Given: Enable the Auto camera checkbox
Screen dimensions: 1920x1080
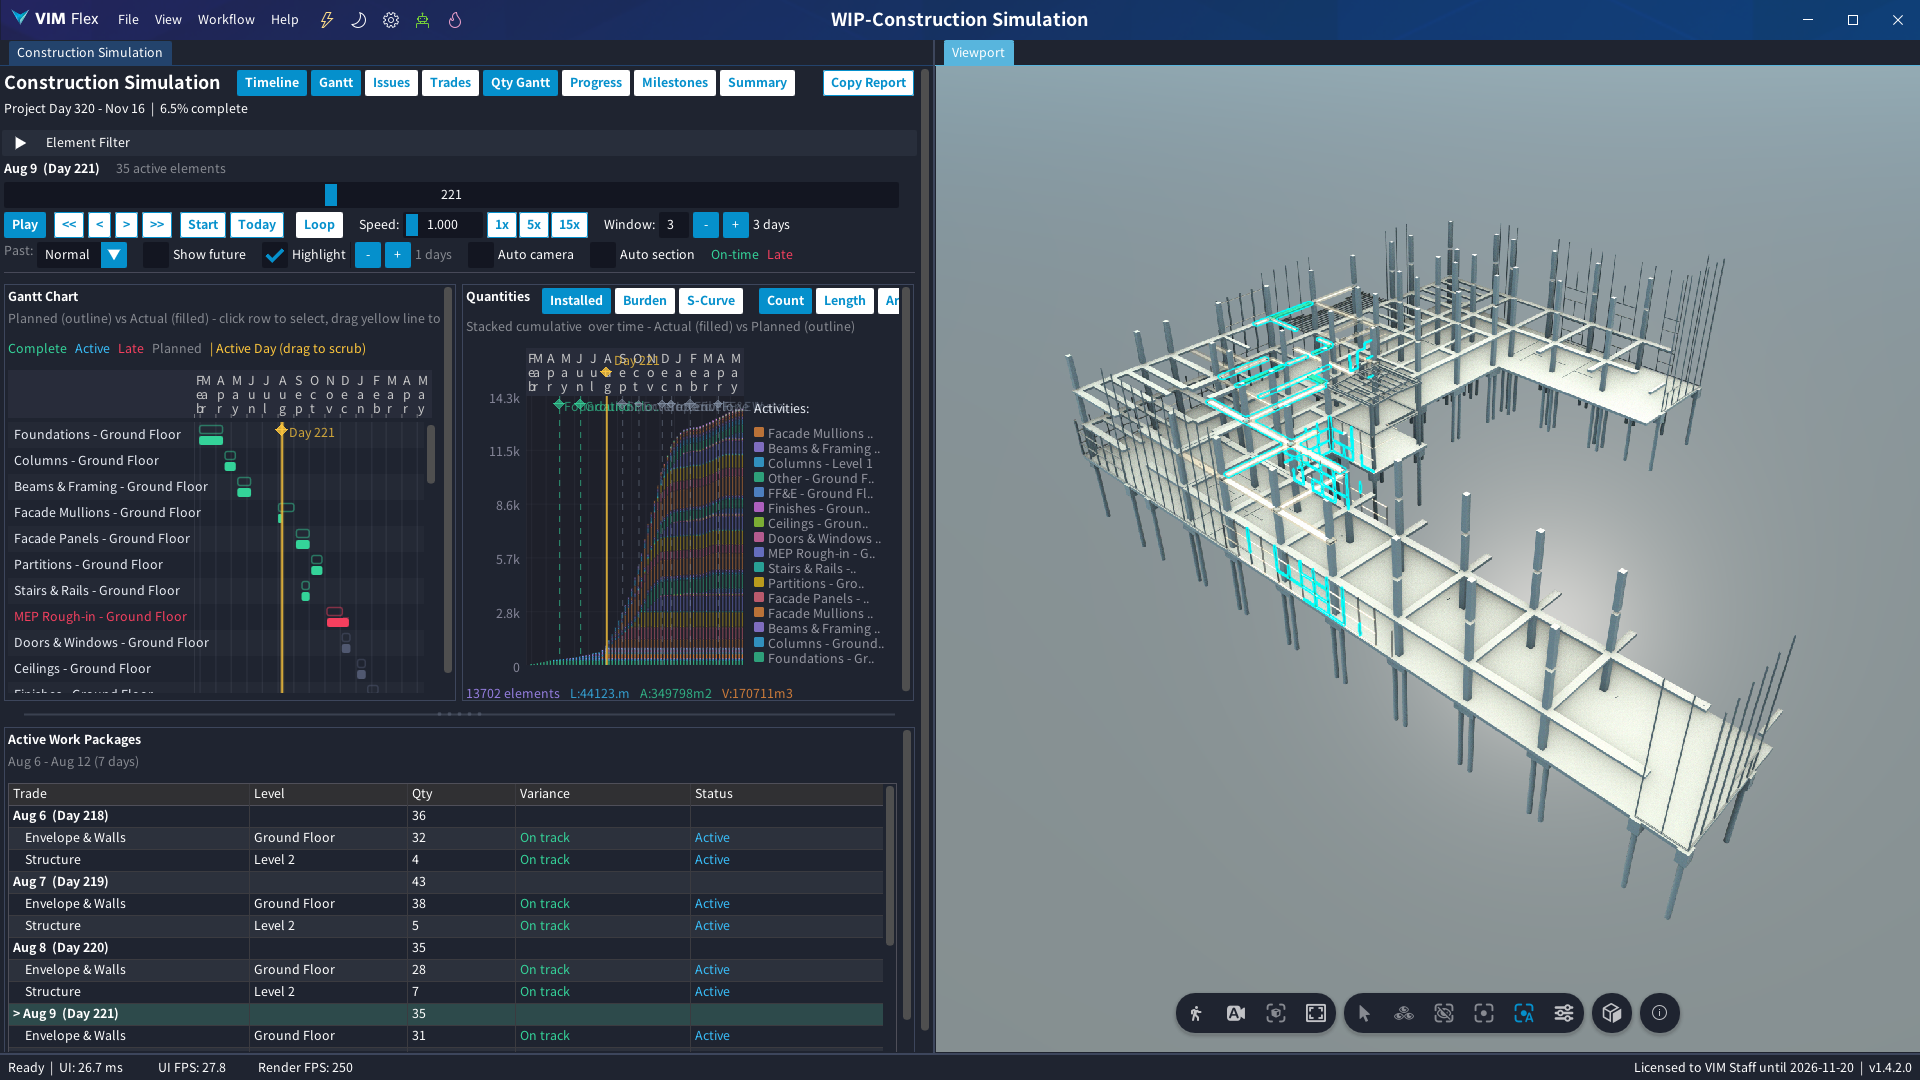Looking at the screenshot, I should 480,255.
